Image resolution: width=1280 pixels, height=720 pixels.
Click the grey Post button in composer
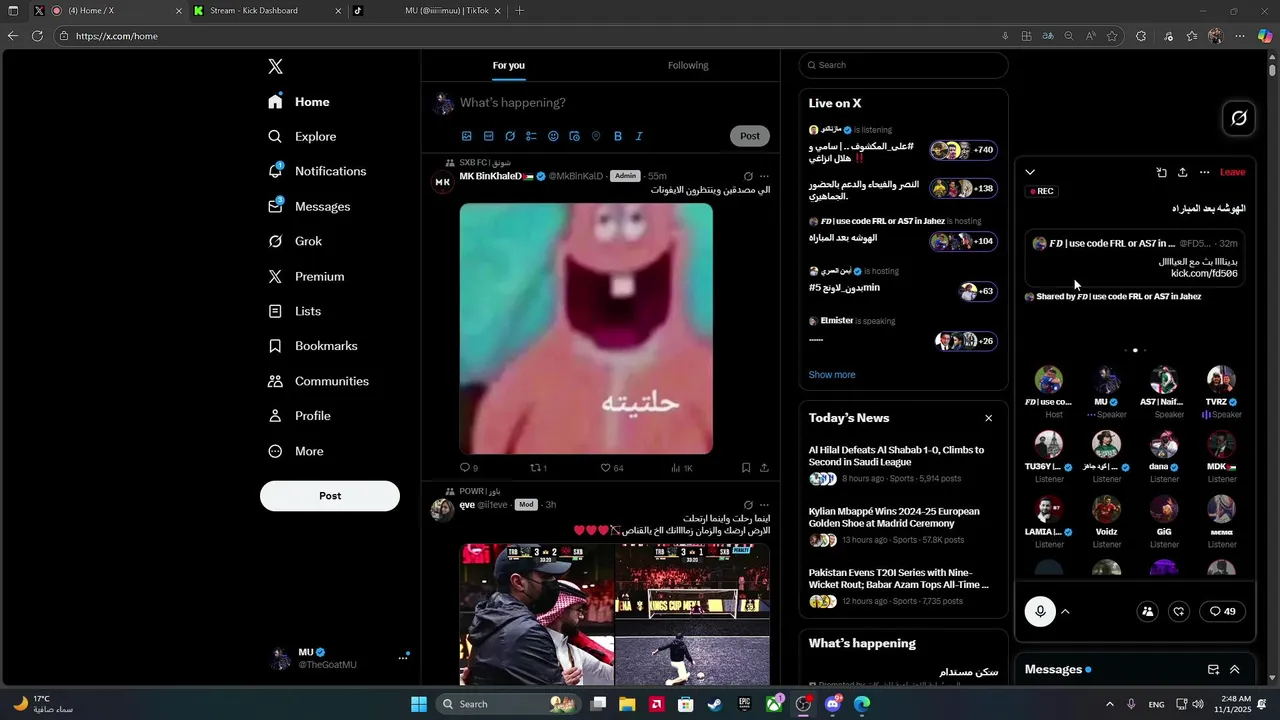coord(750,136)
